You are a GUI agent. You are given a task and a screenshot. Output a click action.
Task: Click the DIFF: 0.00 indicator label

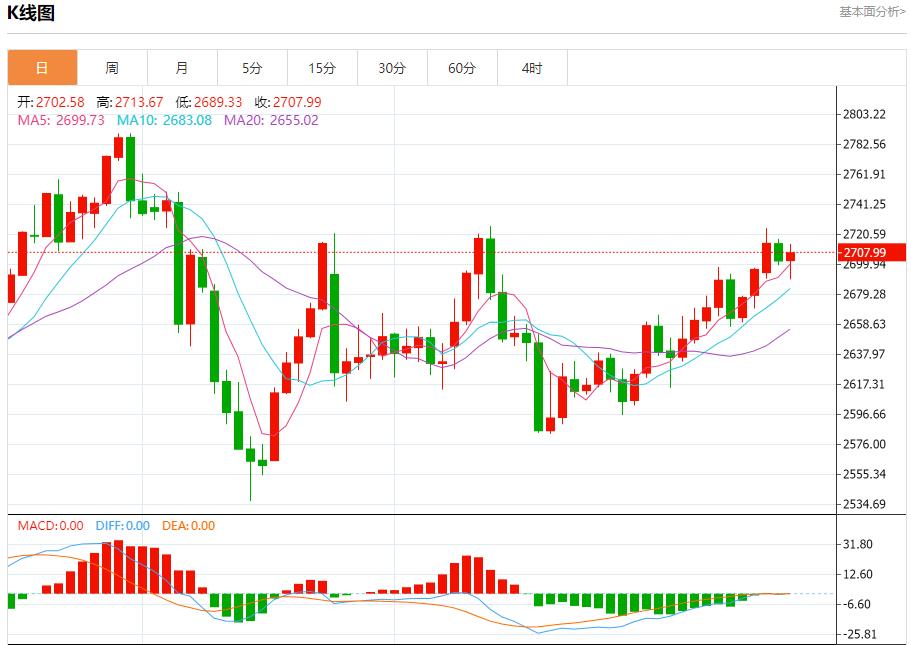tap(123, 526)
